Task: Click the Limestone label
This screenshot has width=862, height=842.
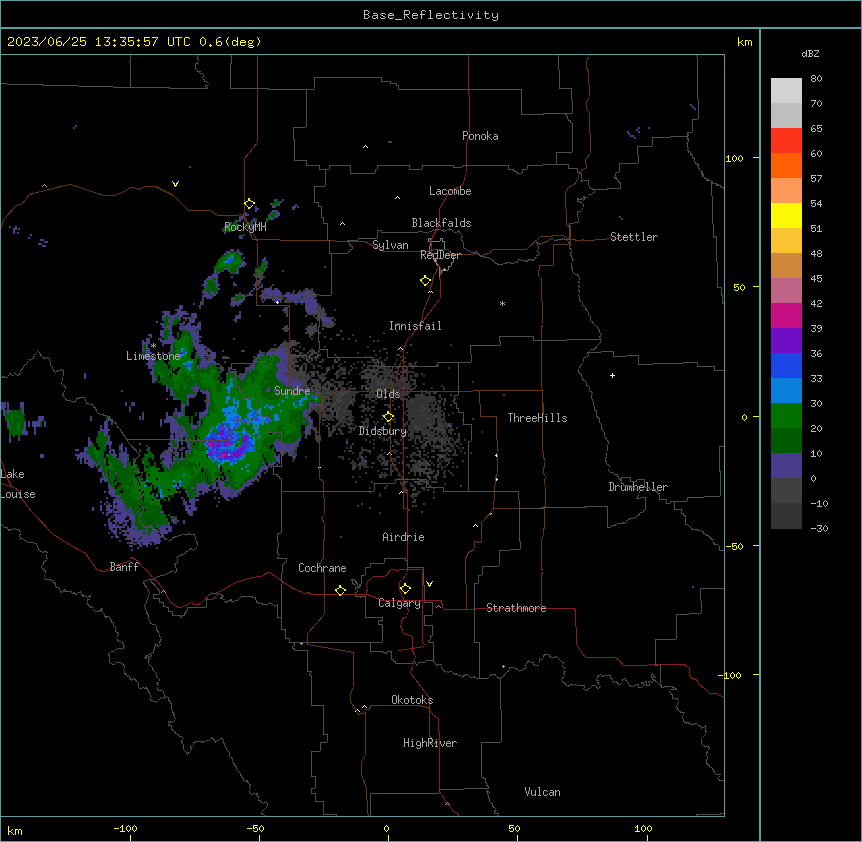Action: click(153, 356)
